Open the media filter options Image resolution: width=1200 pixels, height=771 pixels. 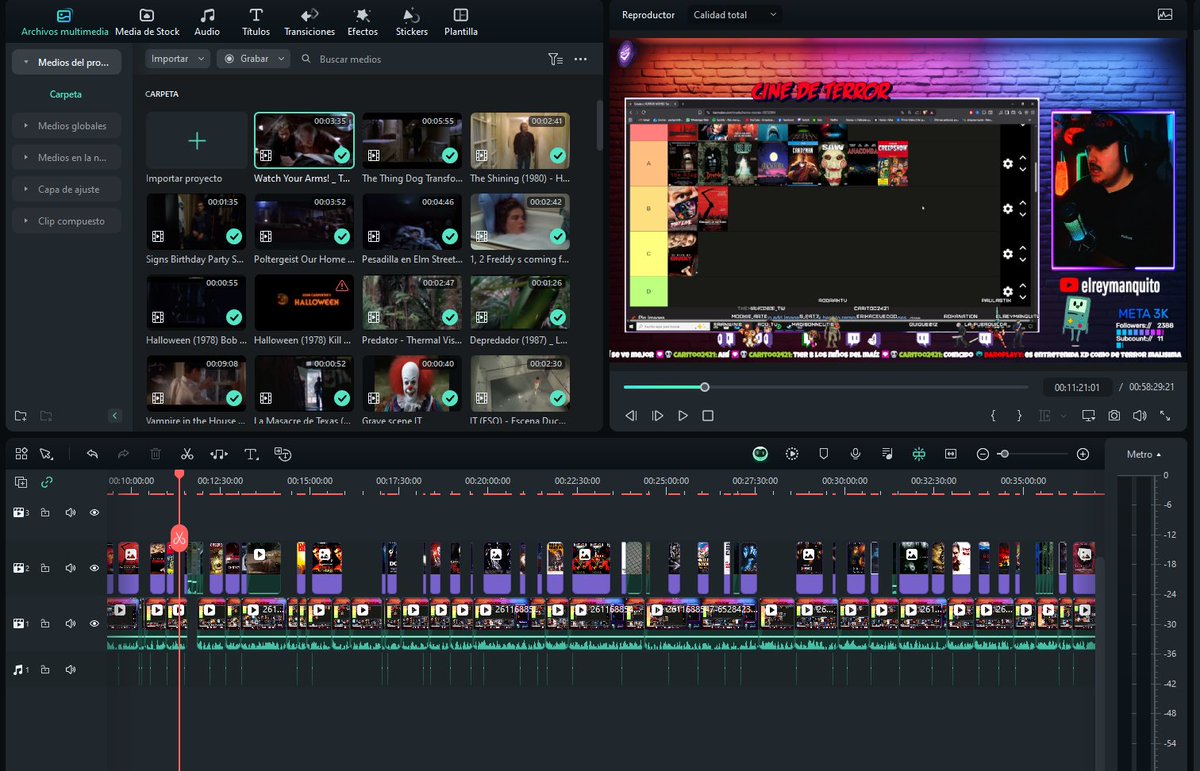coord(555,59)
